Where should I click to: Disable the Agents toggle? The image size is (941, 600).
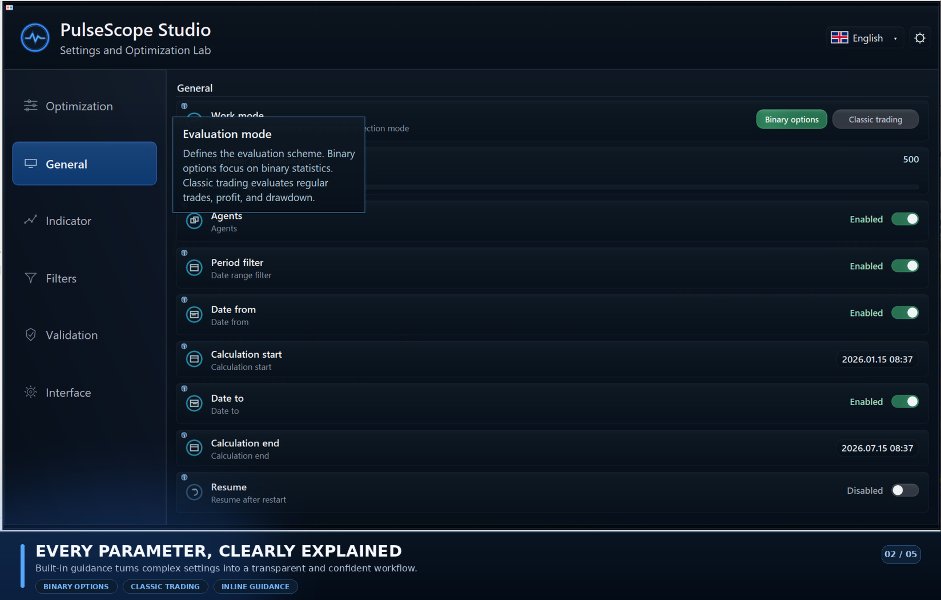pyautogui.click(x=904, y=219)
